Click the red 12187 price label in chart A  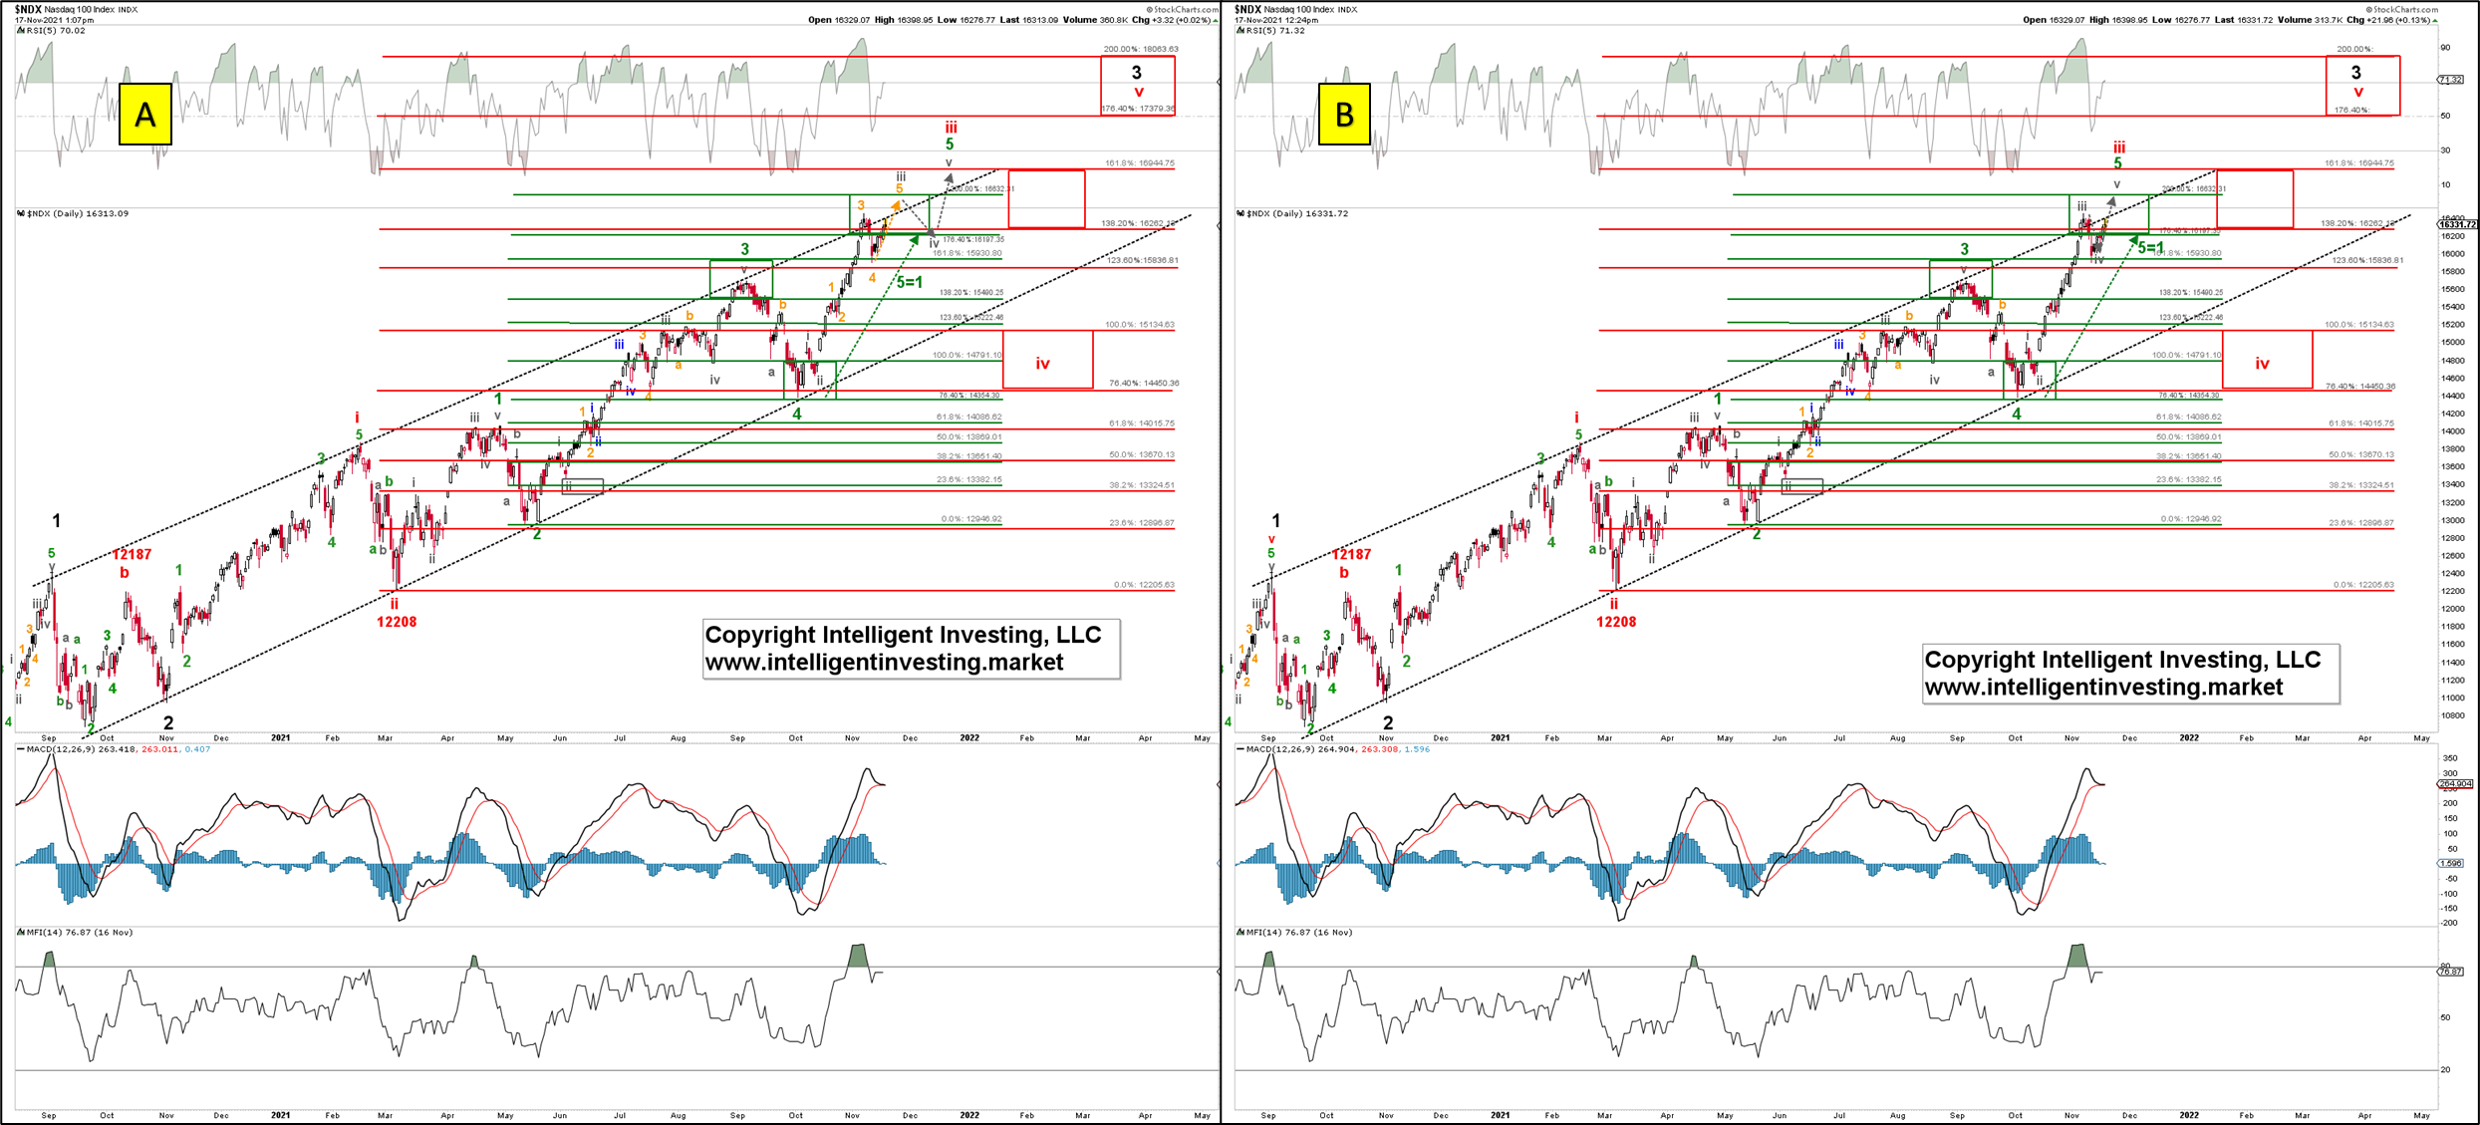tap(132, 554)
